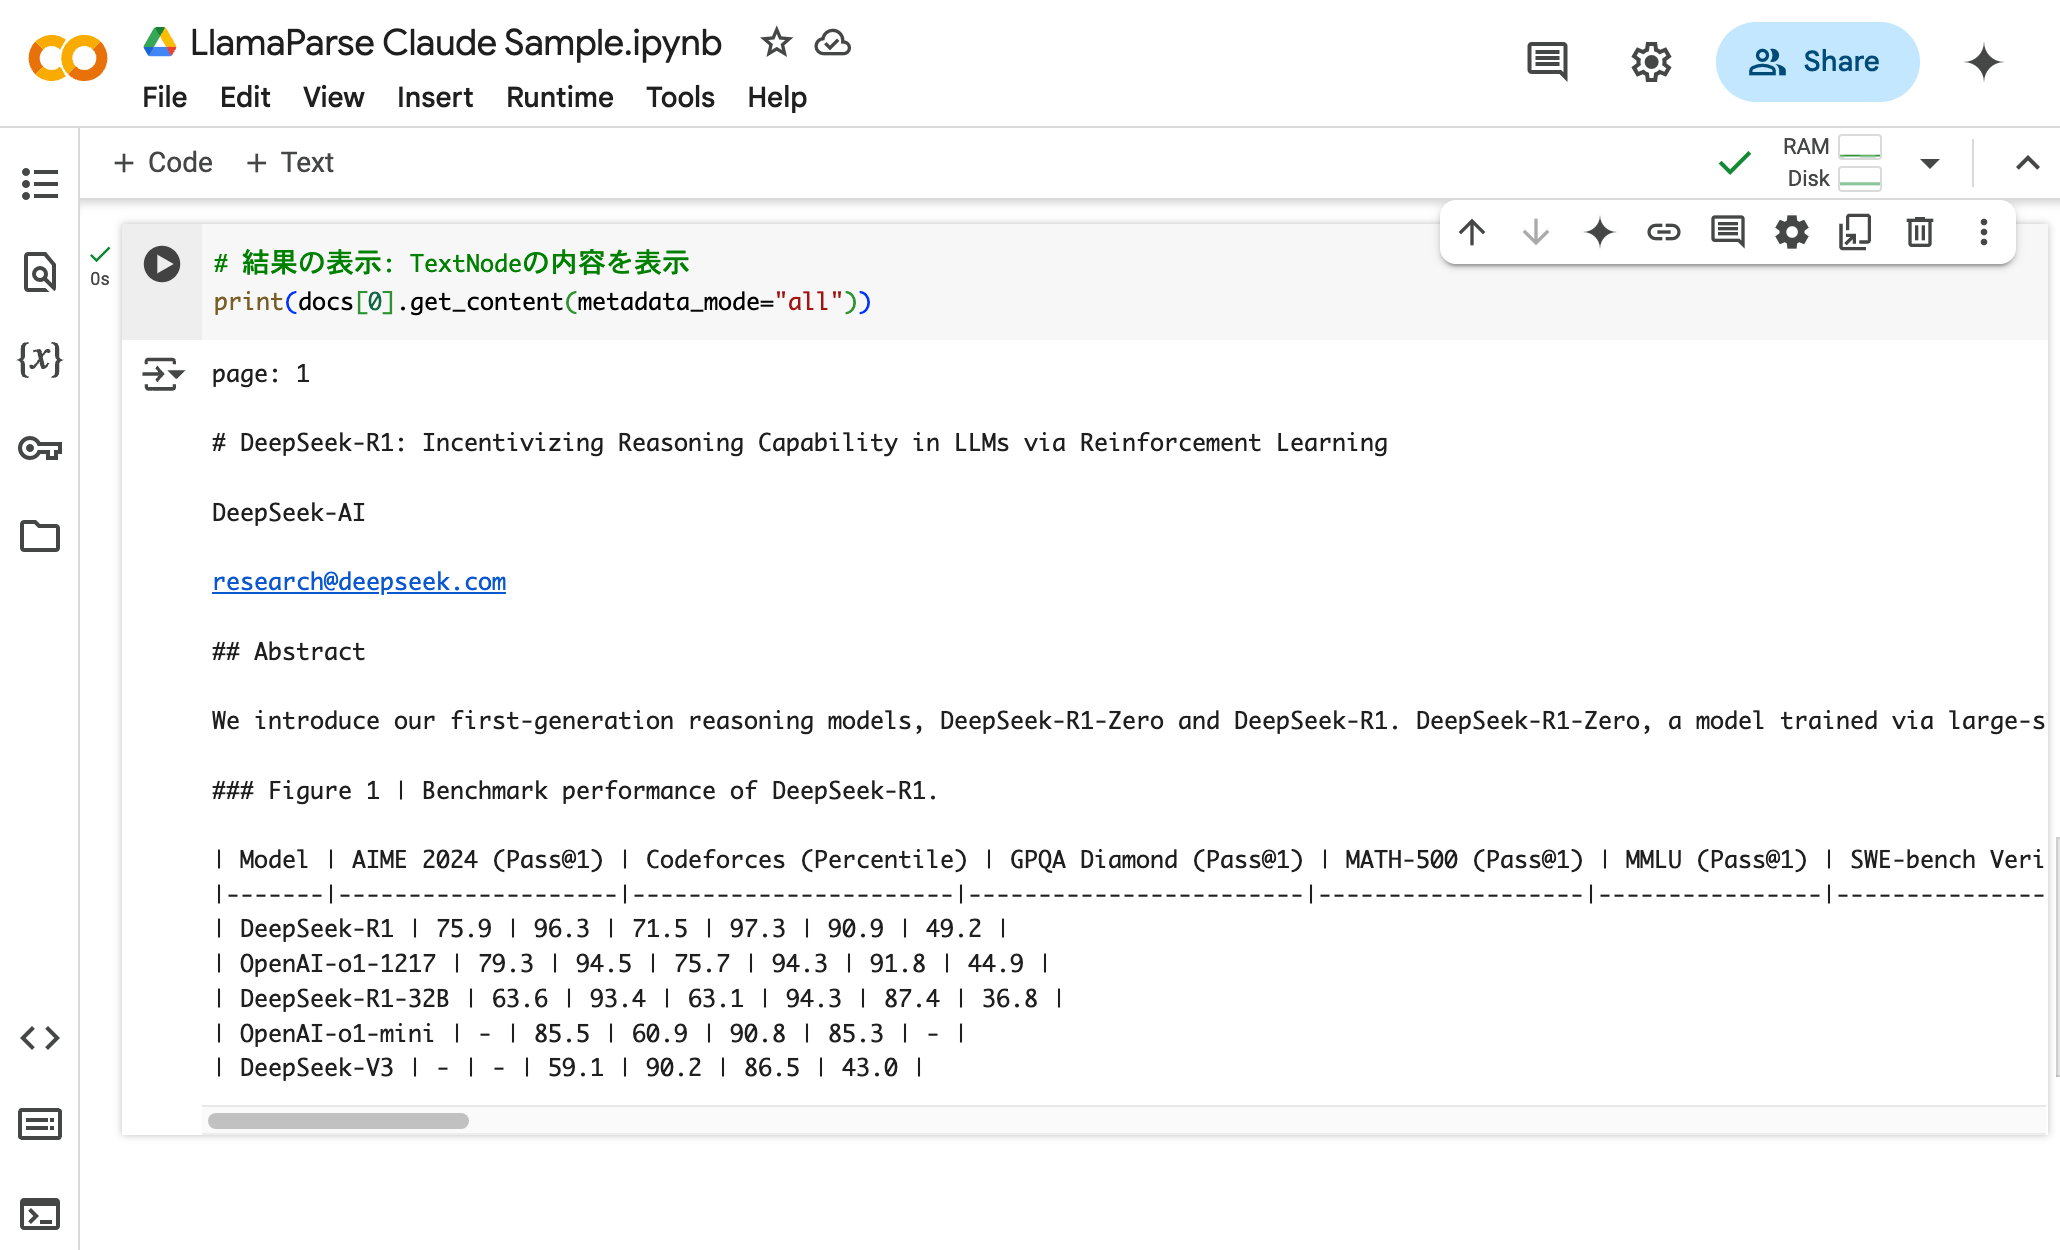Open the code snippets panel
The width and height of the screenshot is (2060, 1250).
[x=40, y=1038]
